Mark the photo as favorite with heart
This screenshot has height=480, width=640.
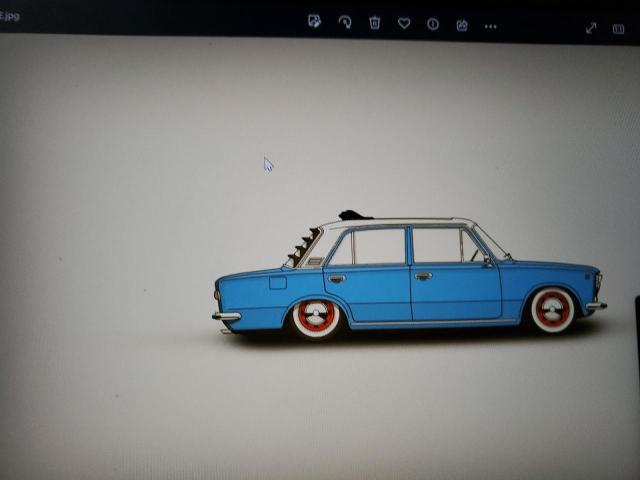pyautogui.click(x=404, y=23)
